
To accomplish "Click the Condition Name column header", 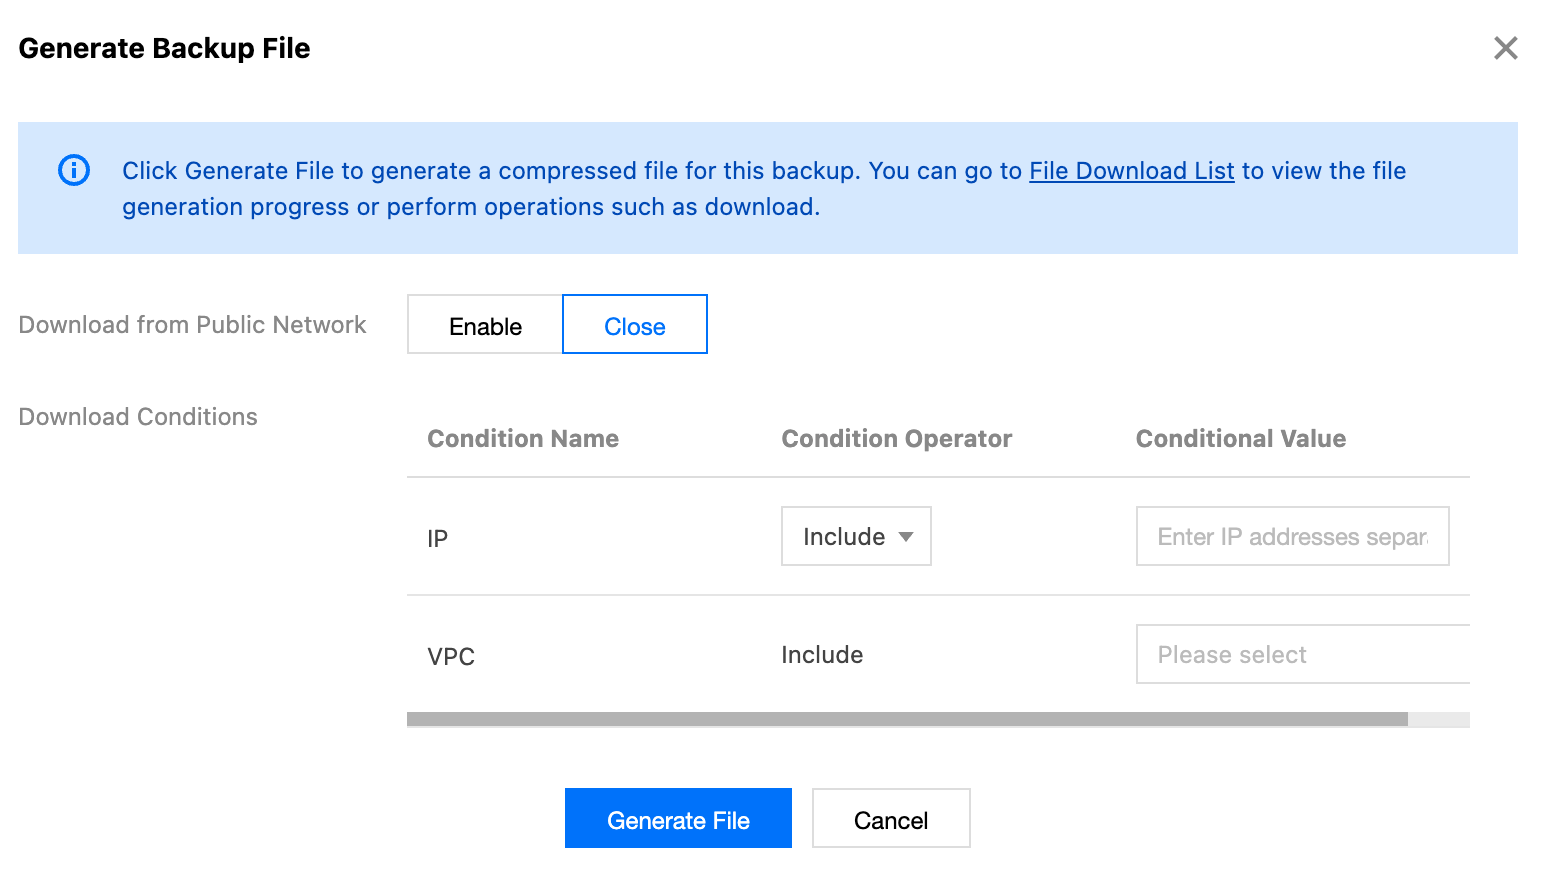I will coord(523,439).
